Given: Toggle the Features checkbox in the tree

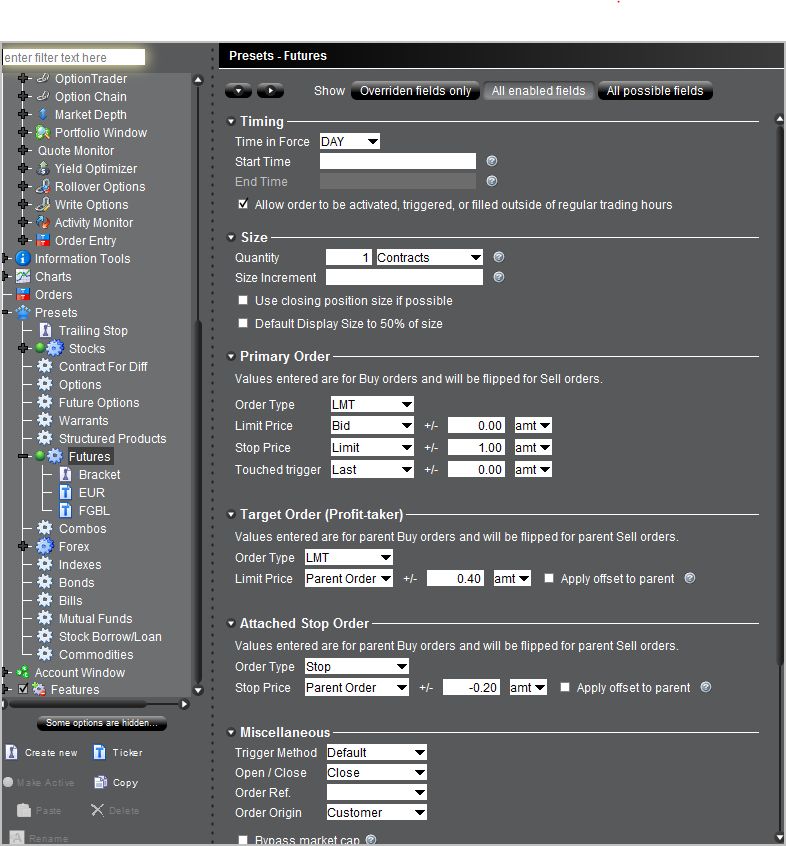Looking at the screenshot, I should pyautogui.click(x=23, y=688).
